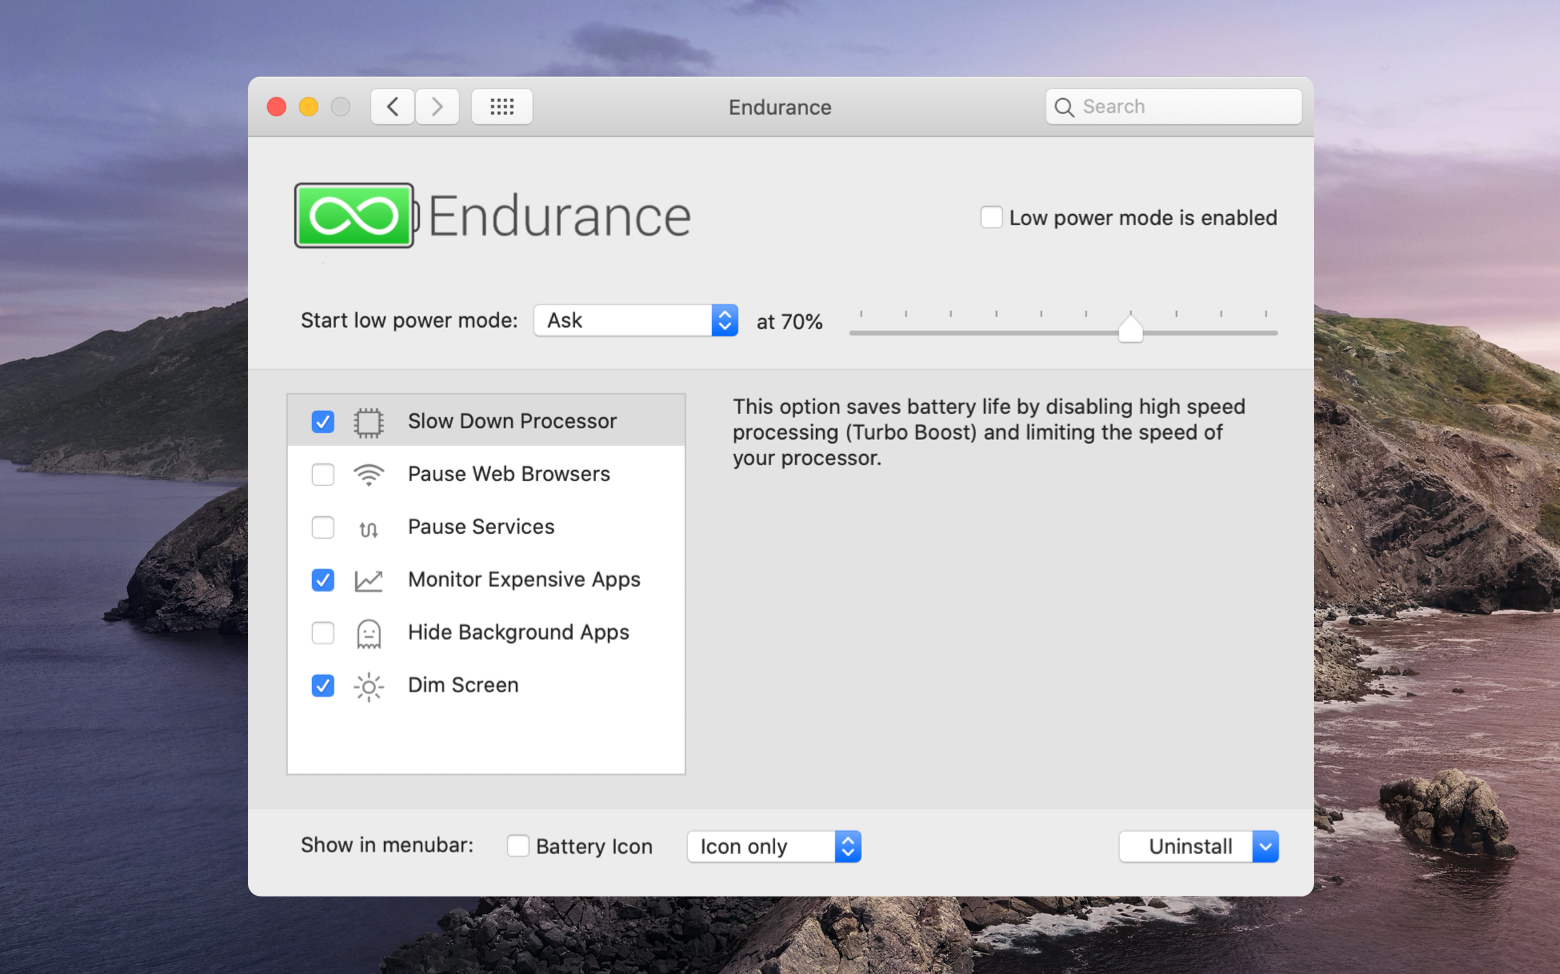Viewport: 1560px width, 974px height.
Task: Click the chart icon beside Monitor Expensive Apps
Action: (x=368, y=581)
